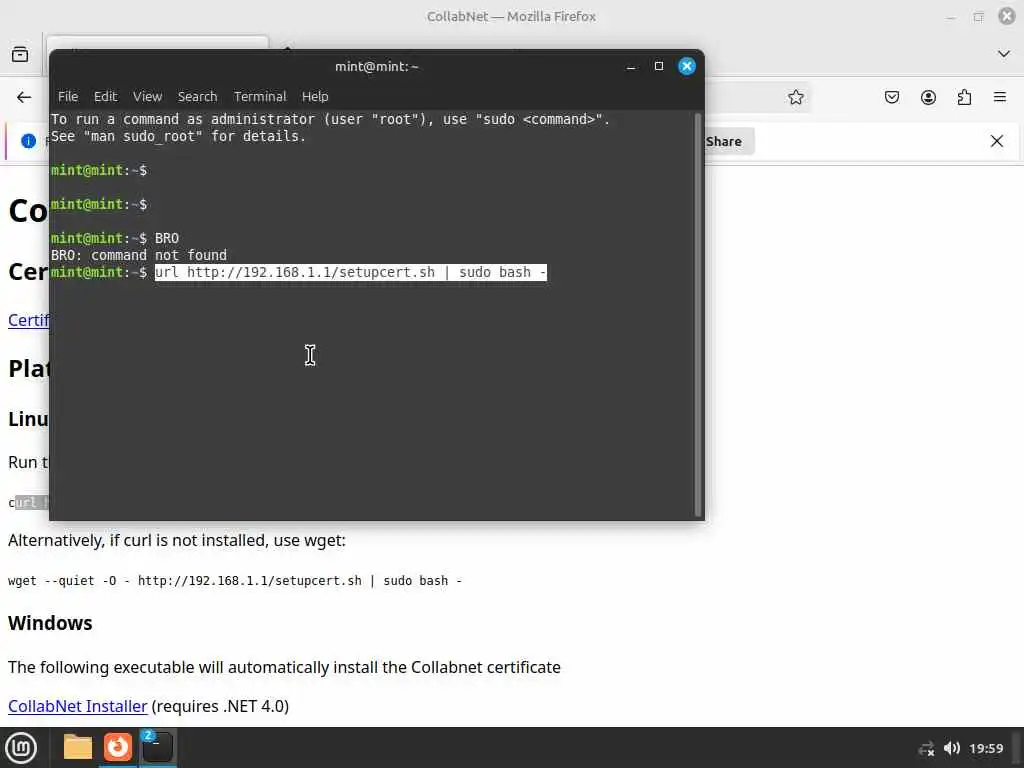Open the terminal Edit menu

click(x=105, y=97)
